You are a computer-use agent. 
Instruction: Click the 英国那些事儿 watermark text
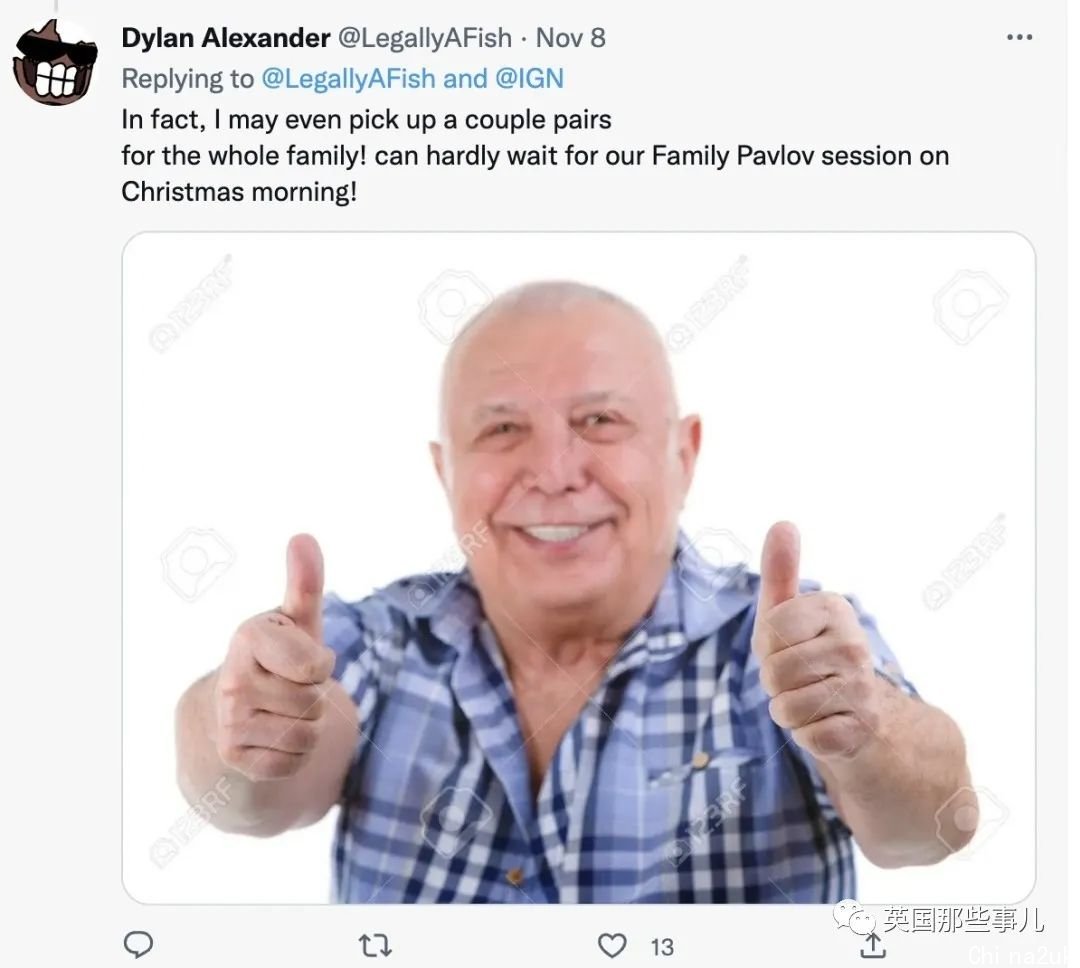tap(963, 918)
